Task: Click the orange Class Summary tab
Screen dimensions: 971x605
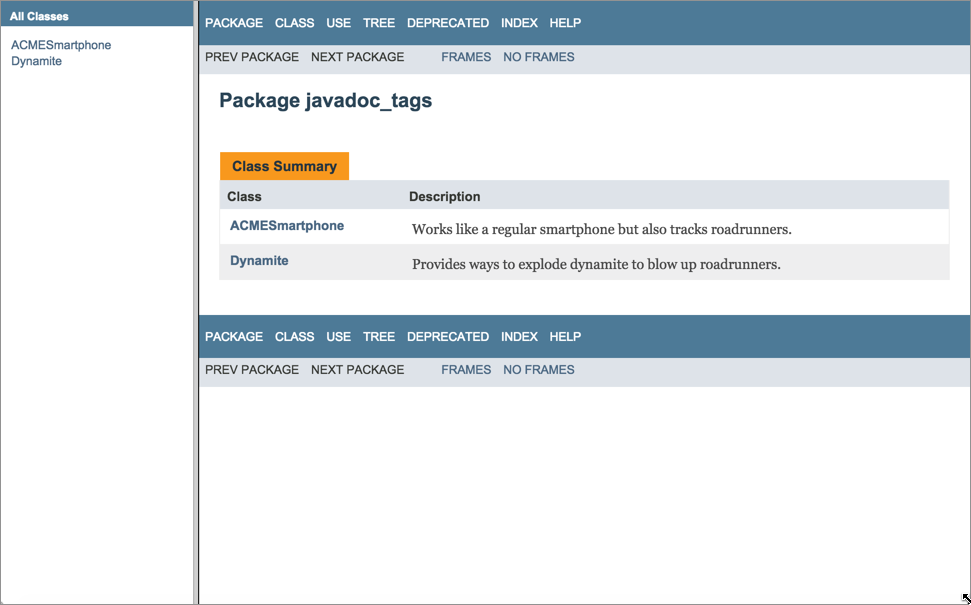Action: click(x=284, y=166)
